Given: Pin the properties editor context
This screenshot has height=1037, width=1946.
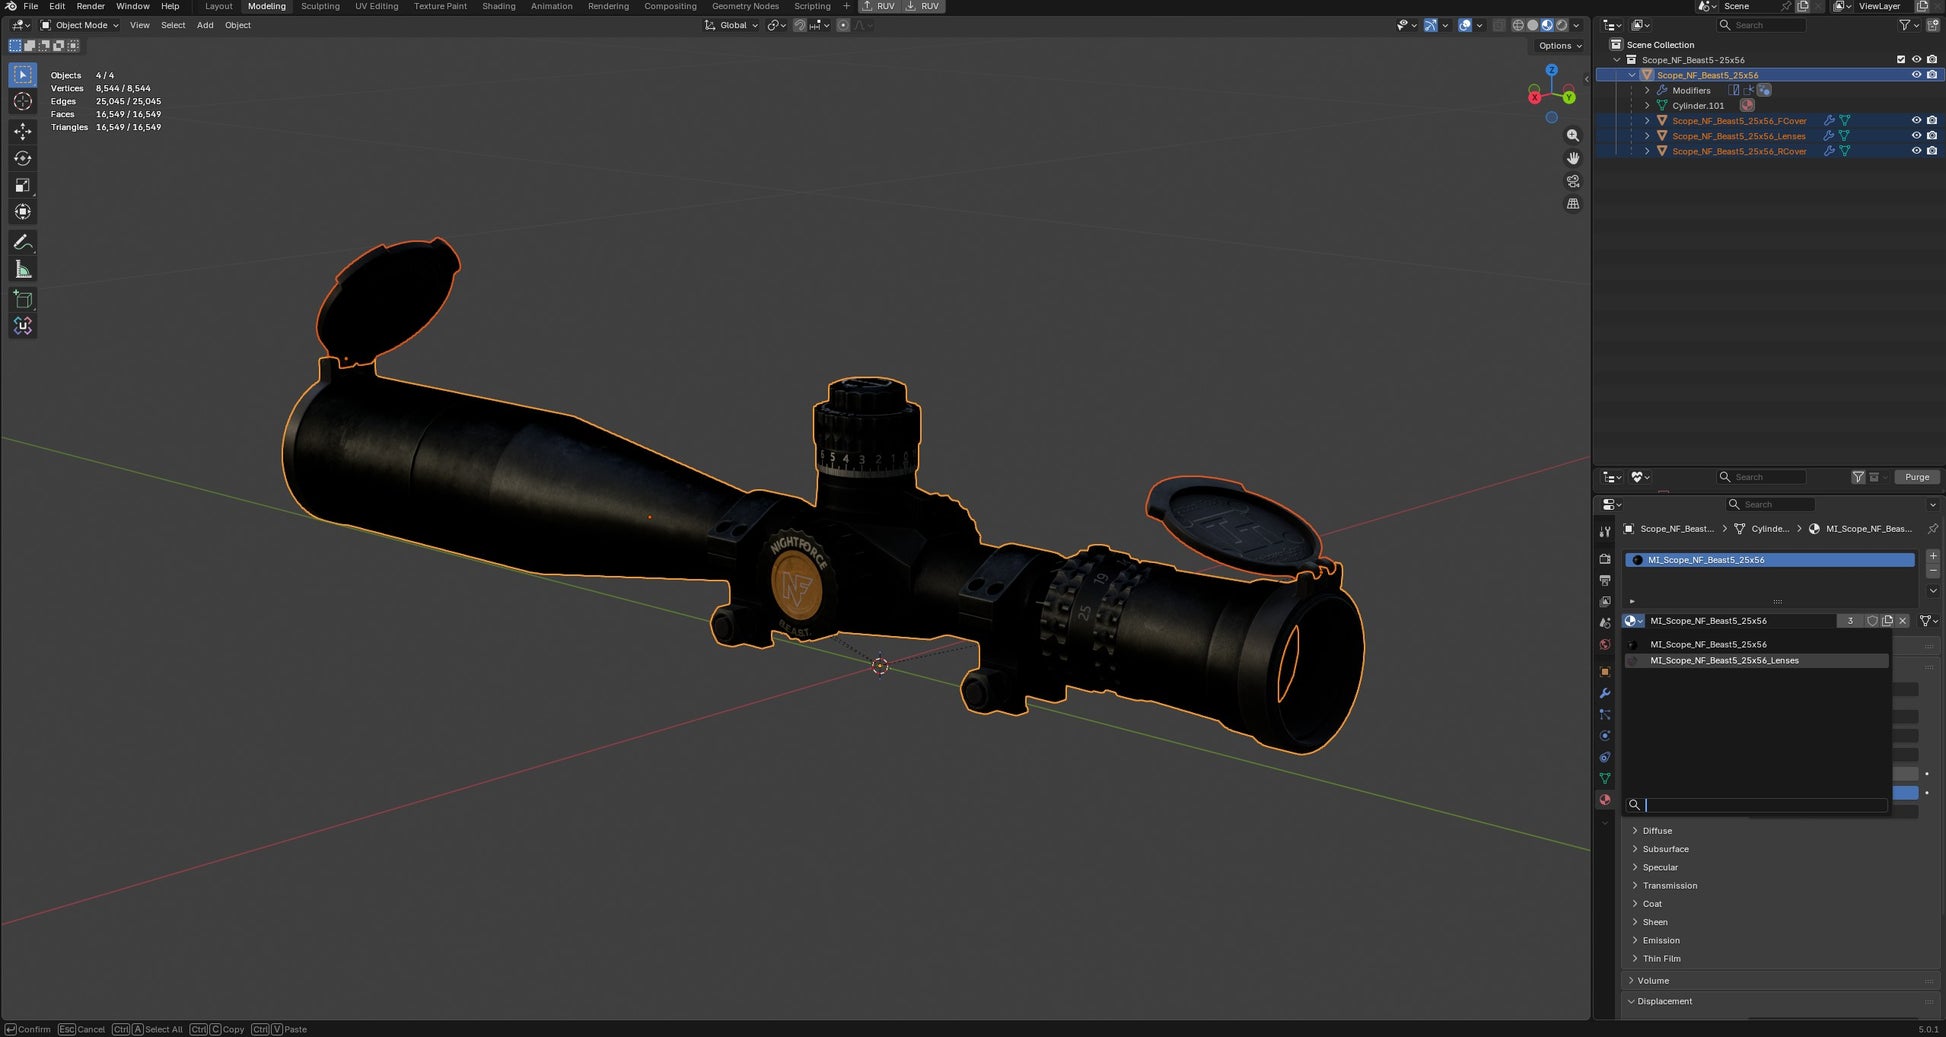Looking at the screenshot, I should 1932,529.
